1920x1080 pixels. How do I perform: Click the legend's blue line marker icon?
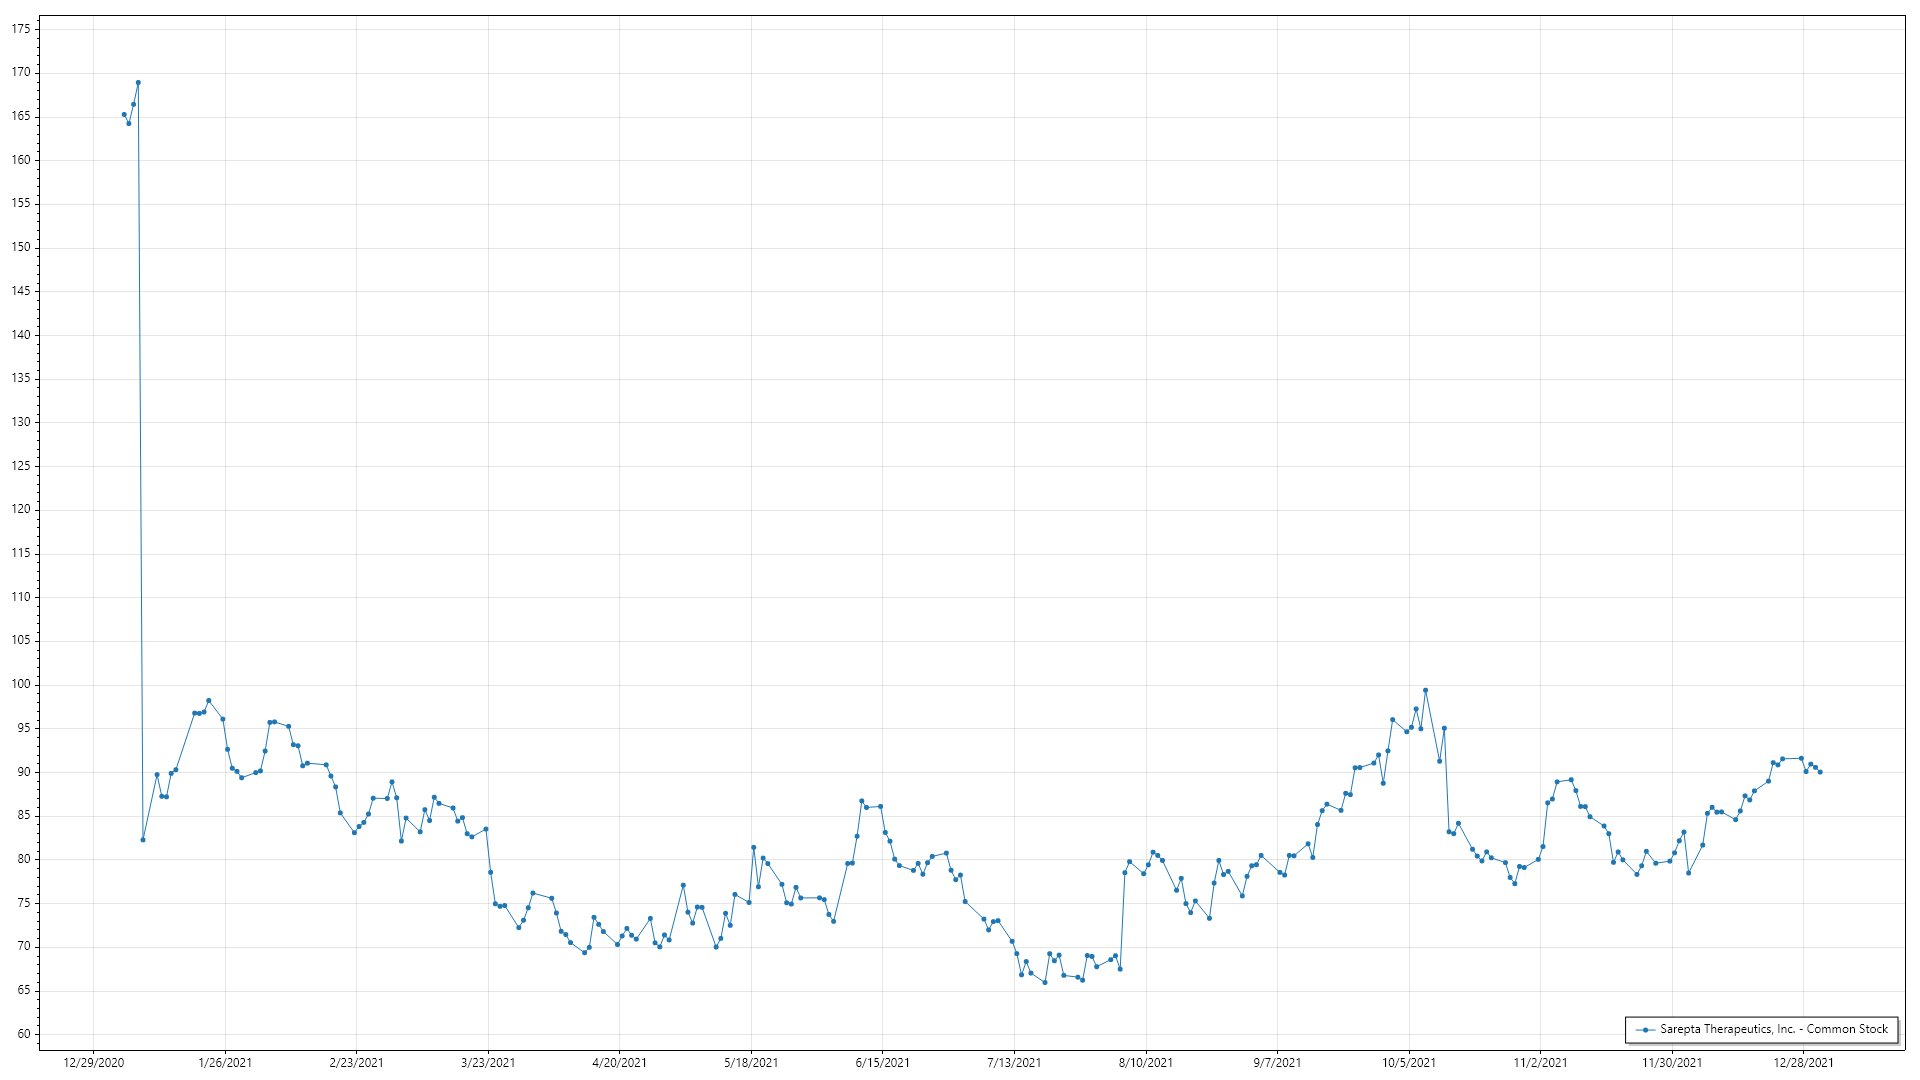click(1645, 1029)
